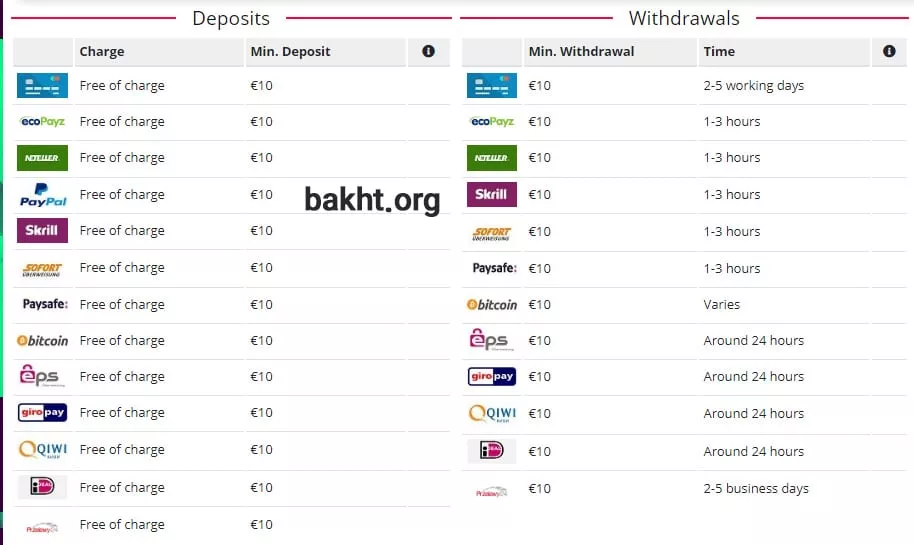Image resolution: width=914 pixels, height=545 pixels.
Task: Click the bitcoin logo in Withdrawals
Action: tap(492, 304)
